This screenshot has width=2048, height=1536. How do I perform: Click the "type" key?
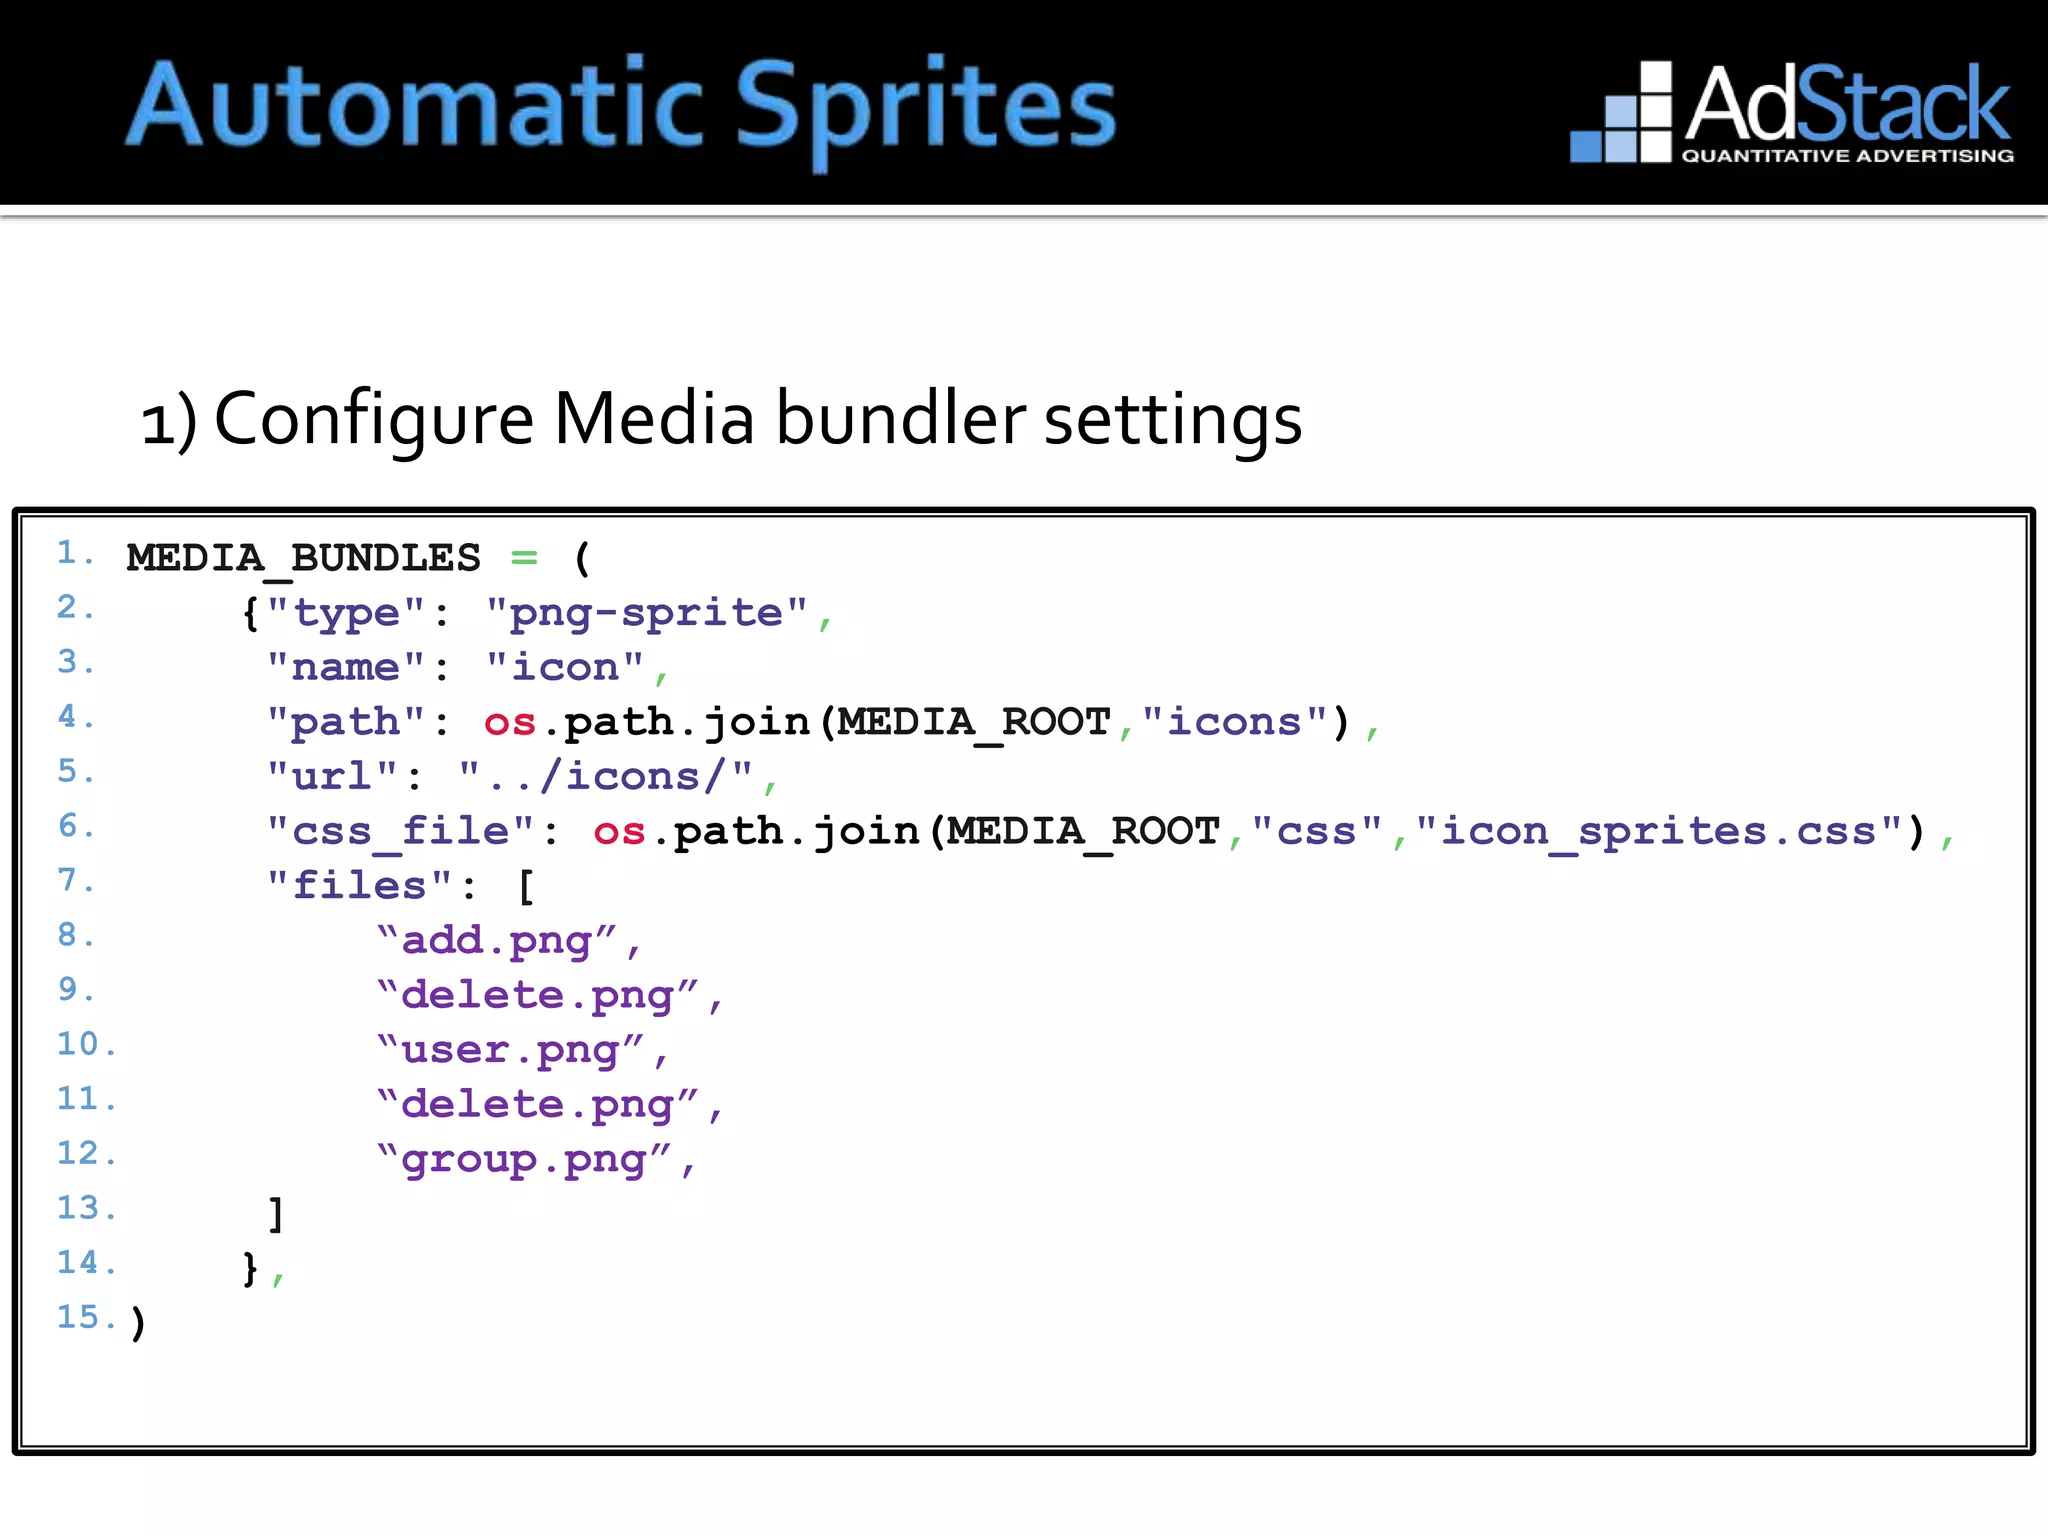coord(346,612)
